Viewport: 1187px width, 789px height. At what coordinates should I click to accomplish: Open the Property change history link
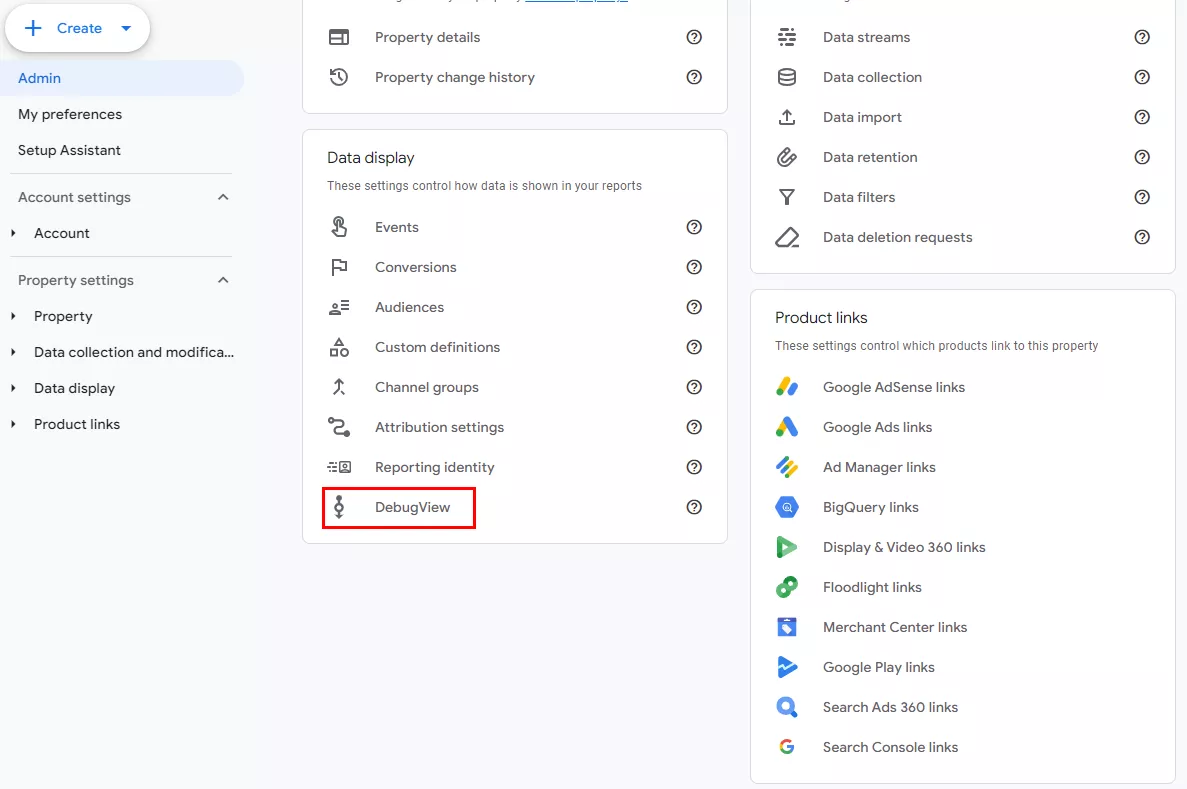454,77
